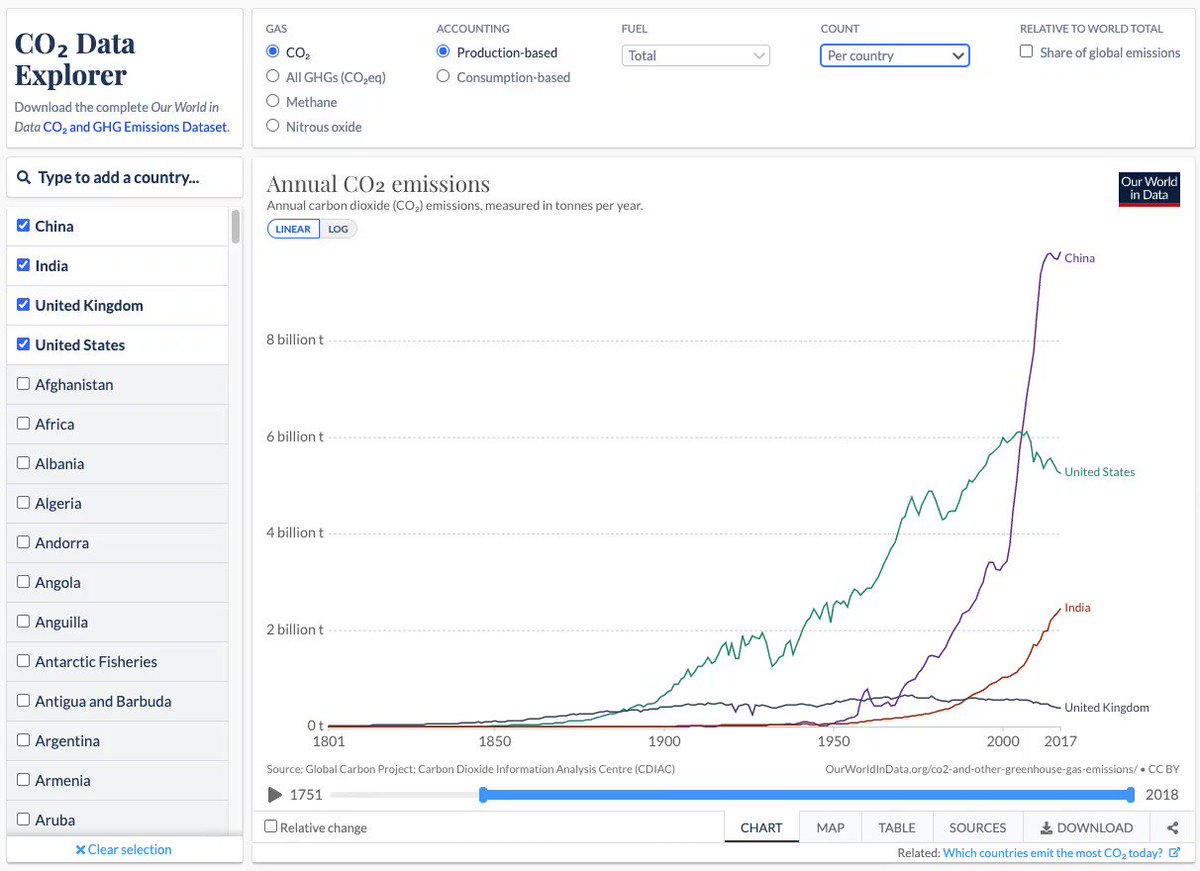Screen dimensions: 1200x871
Task: Click the share icon beside Download
Action: (1172, 828)
